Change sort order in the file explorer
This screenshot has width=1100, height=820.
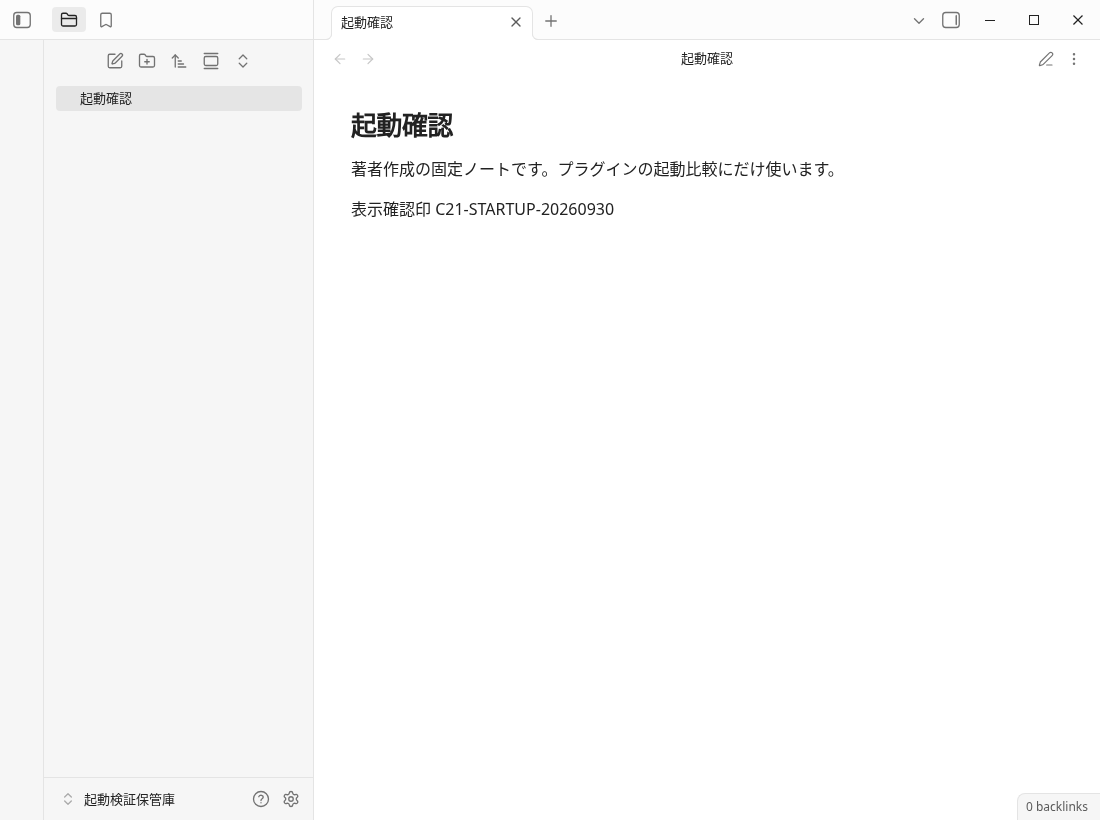(179, 61)
